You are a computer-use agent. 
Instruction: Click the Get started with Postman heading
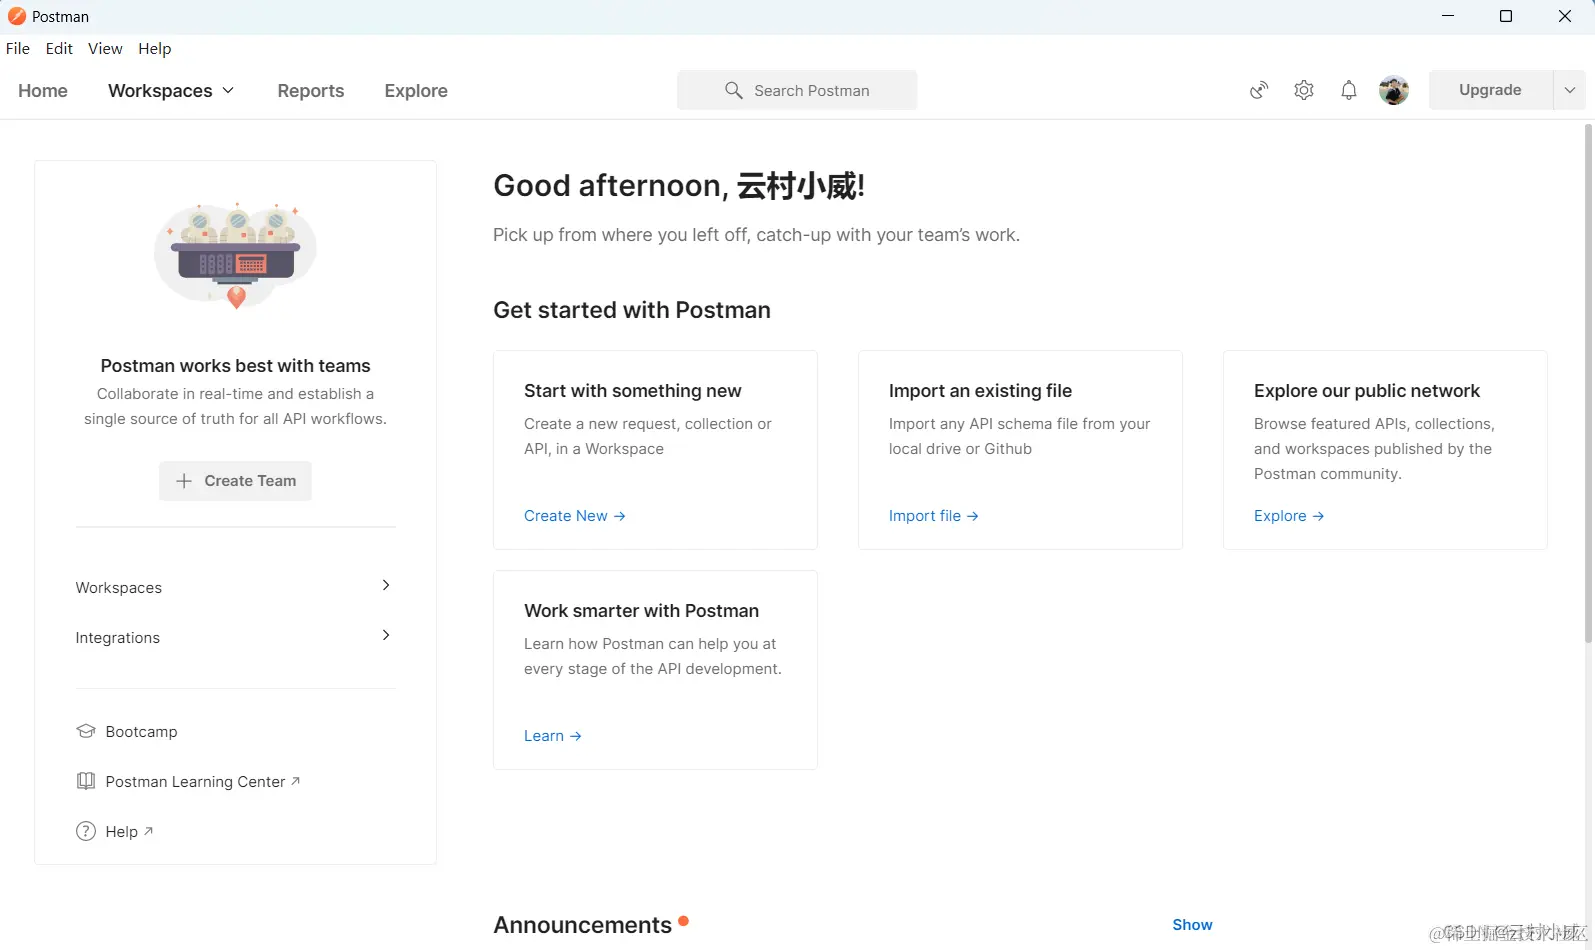coord(632,310)
